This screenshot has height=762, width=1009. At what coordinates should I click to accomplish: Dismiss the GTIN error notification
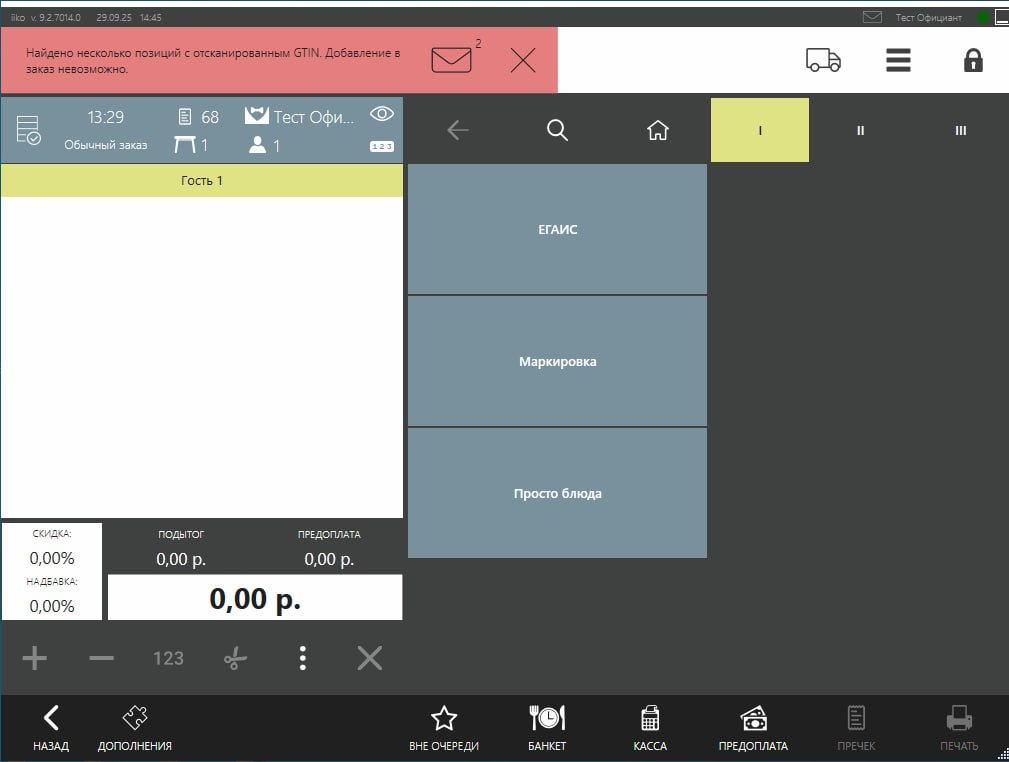point(523,61)
